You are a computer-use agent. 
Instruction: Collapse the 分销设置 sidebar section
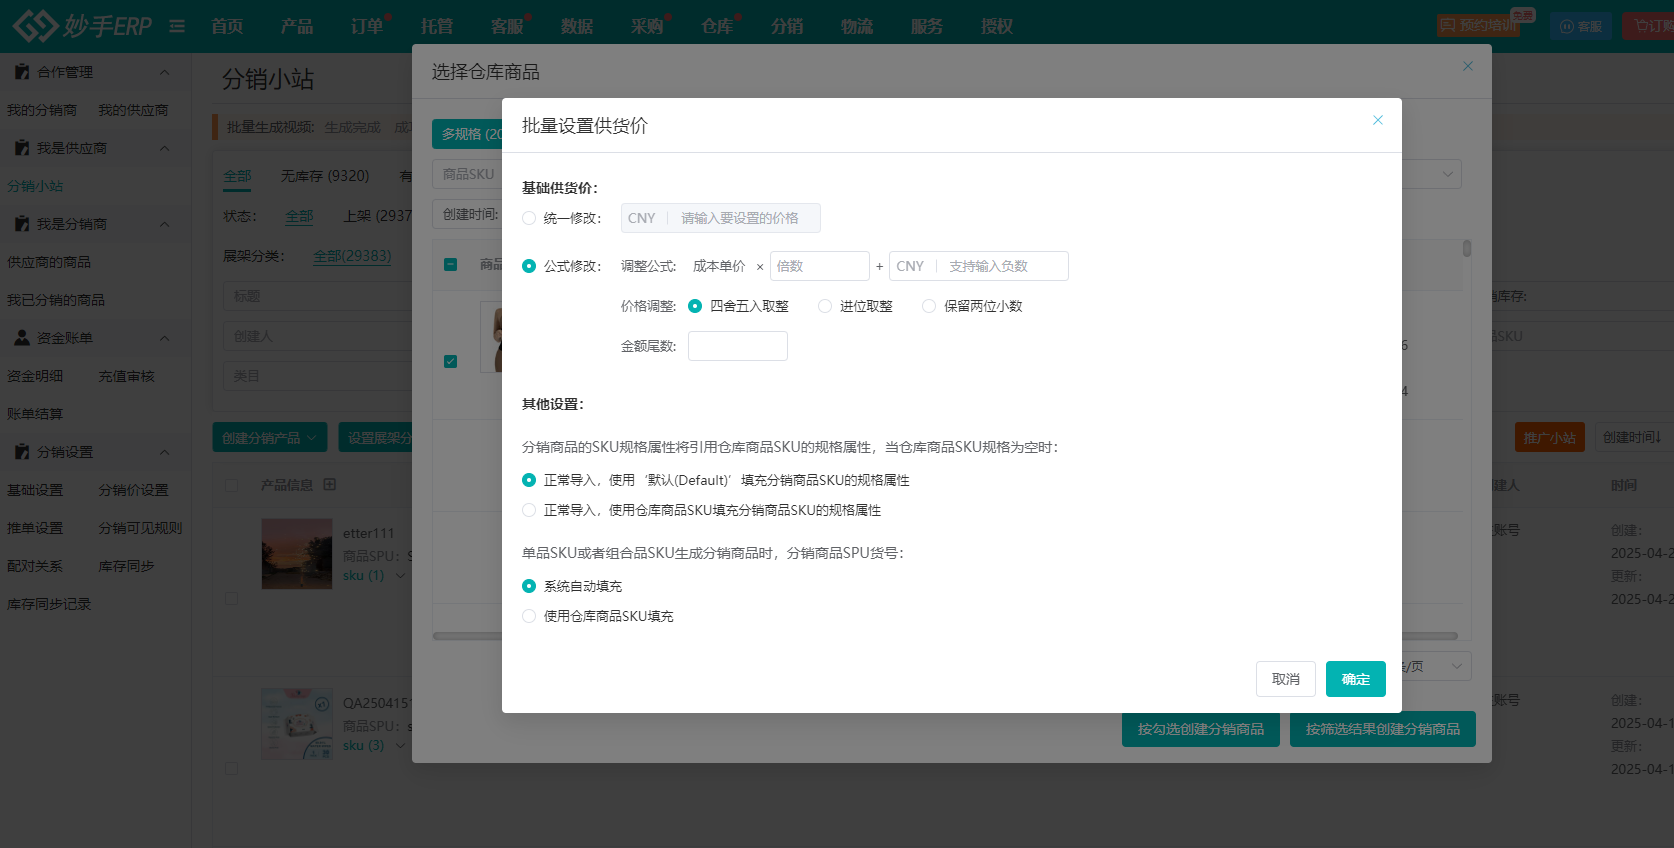(x=165, y=452)
